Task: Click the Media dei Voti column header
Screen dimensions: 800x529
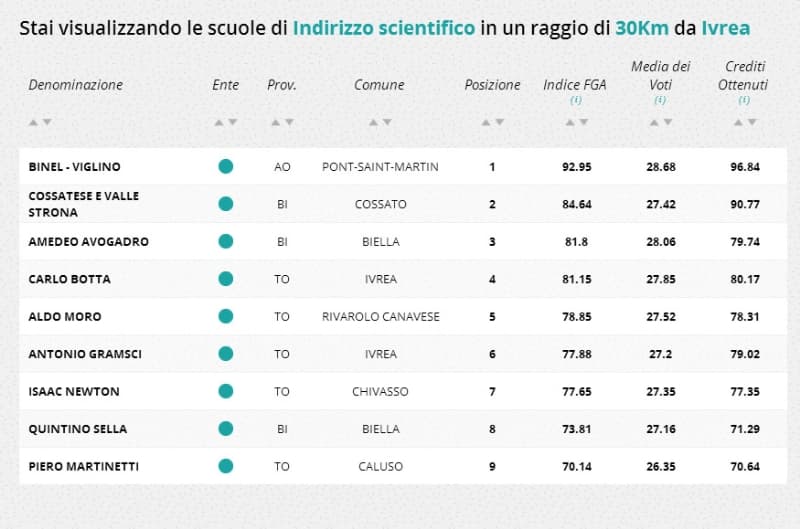Action: [x=660, y=76]
